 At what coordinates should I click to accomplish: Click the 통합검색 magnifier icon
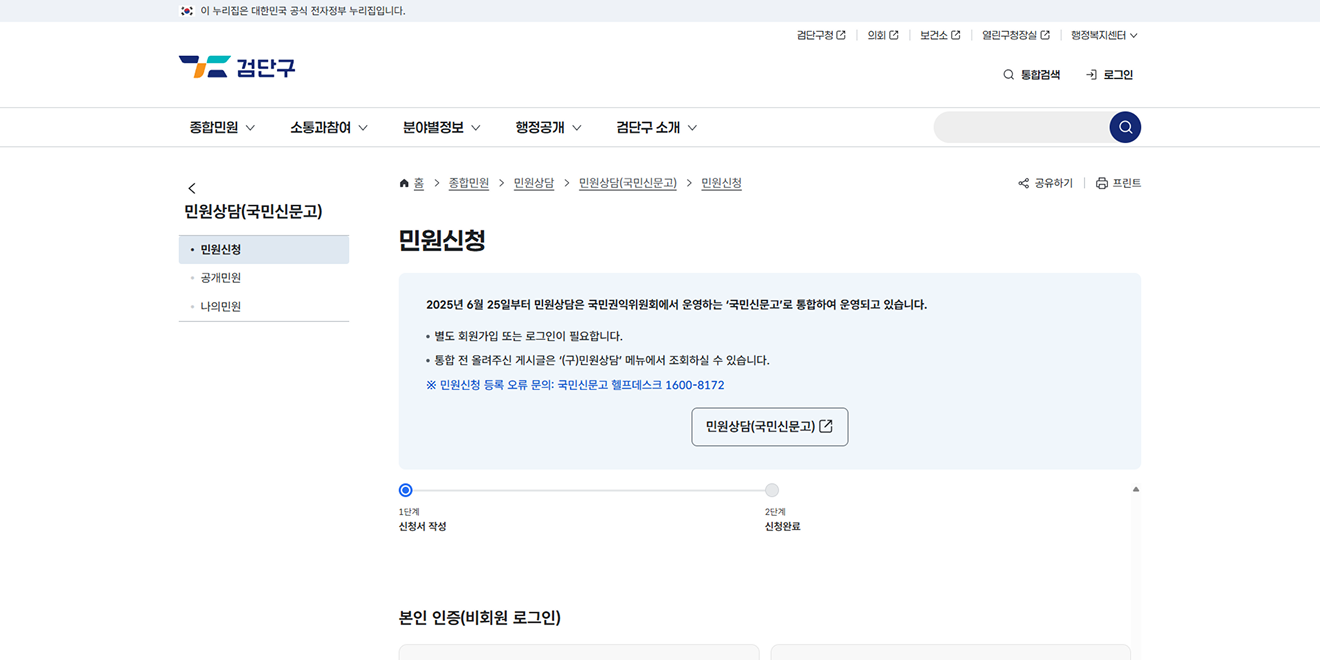click(x=1008, y=75)
